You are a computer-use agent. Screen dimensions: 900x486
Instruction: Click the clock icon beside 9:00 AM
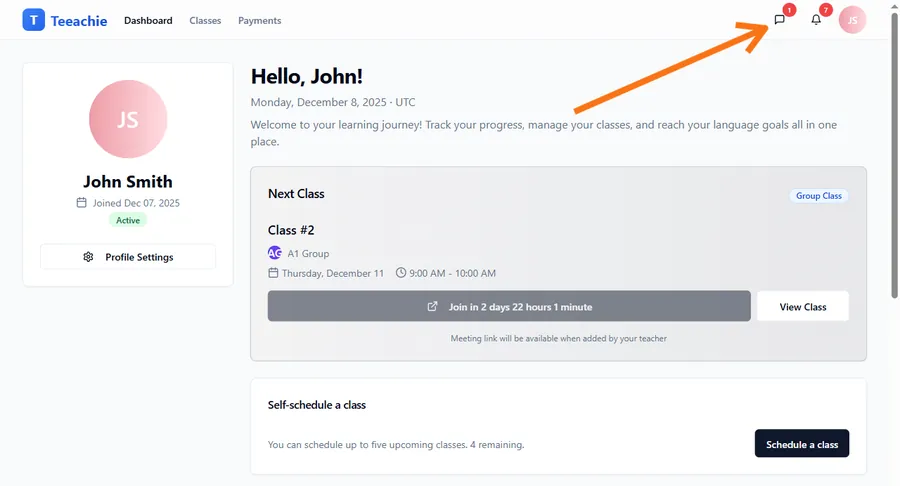click(x=401, y=273)
